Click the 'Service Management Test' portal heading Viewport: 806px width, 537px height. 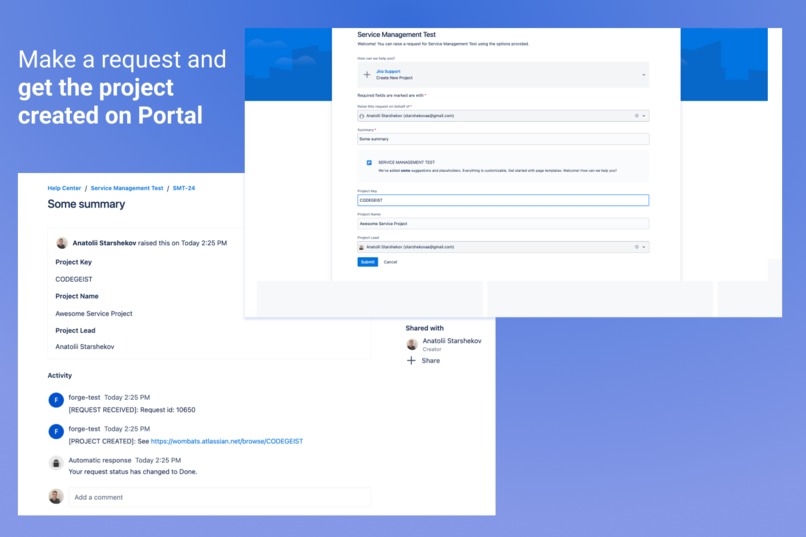coord(396,34)
